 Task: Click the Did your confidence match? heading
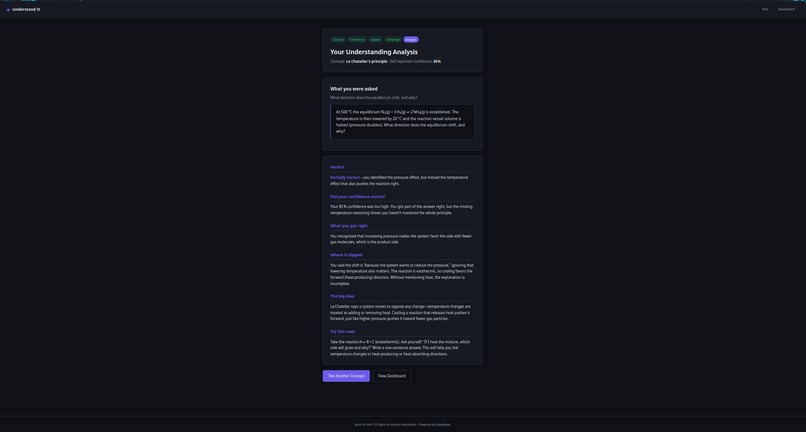pos(357,196)
